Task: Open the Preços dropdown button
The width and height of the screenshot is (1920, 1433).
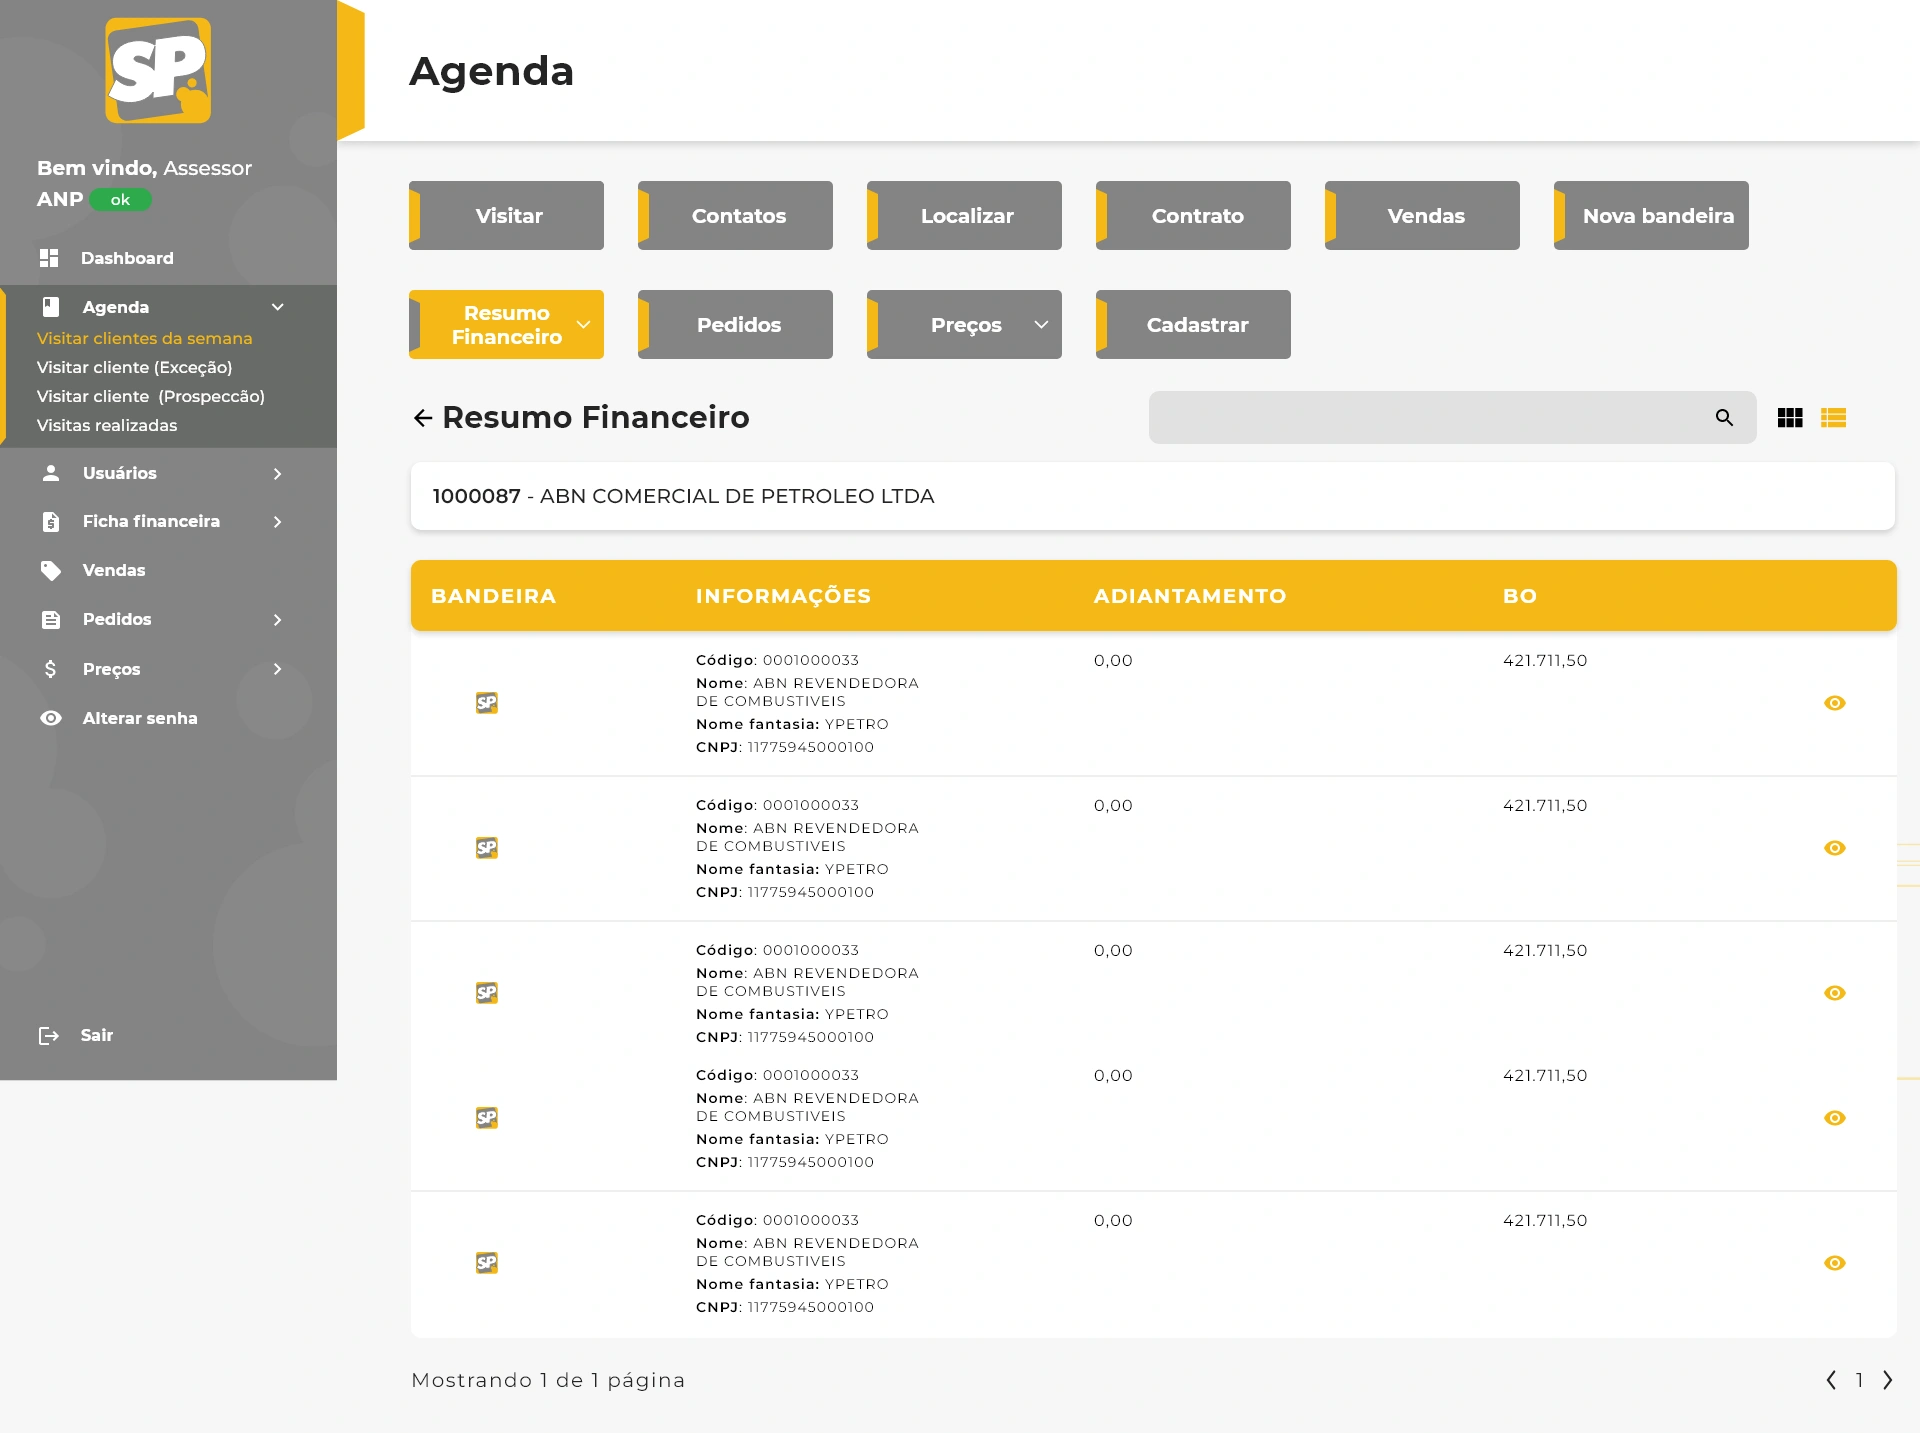Action: (x=1041, y=324)
